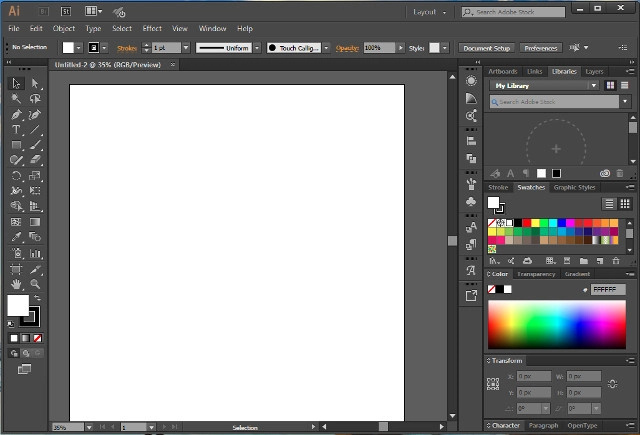640x435 pixels.
Task: Pick the Magic Wand tool
Action: tap(17, 99)
